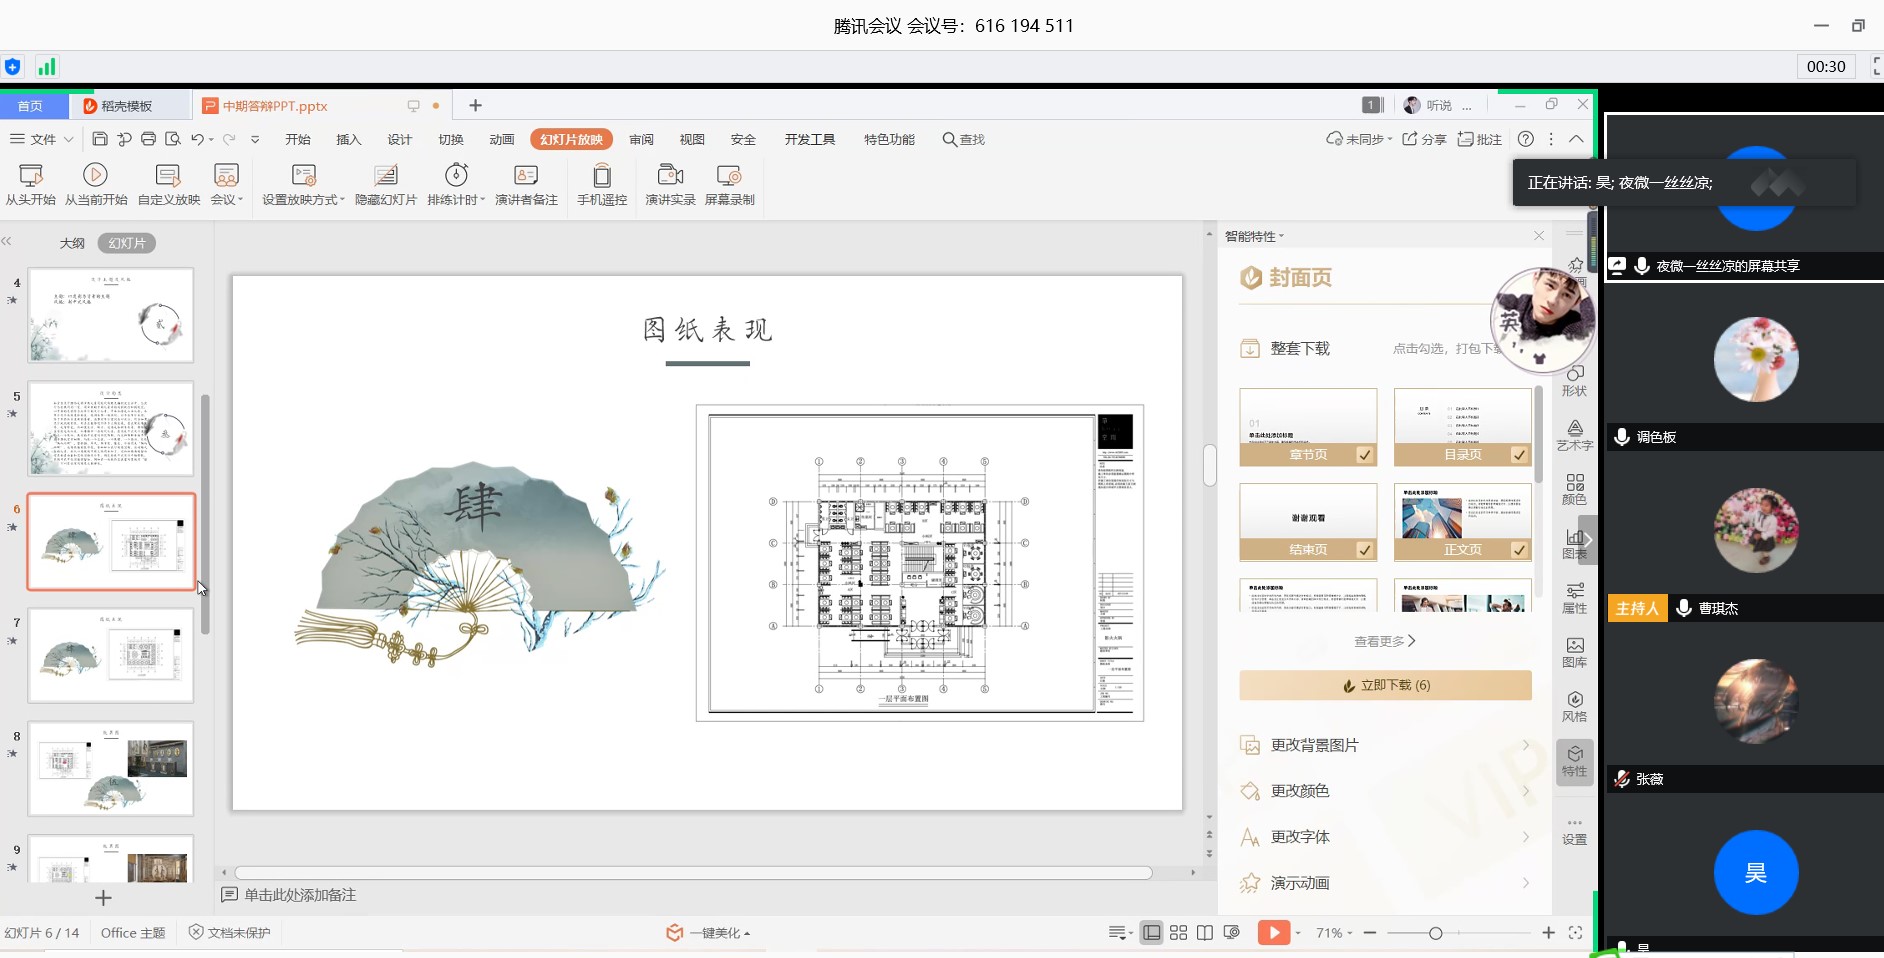Screen dimensions: 1884x958
Task: Open 演讲者备注 speaker notes tool
Action: pyautogui.click(x=526, y=176)
